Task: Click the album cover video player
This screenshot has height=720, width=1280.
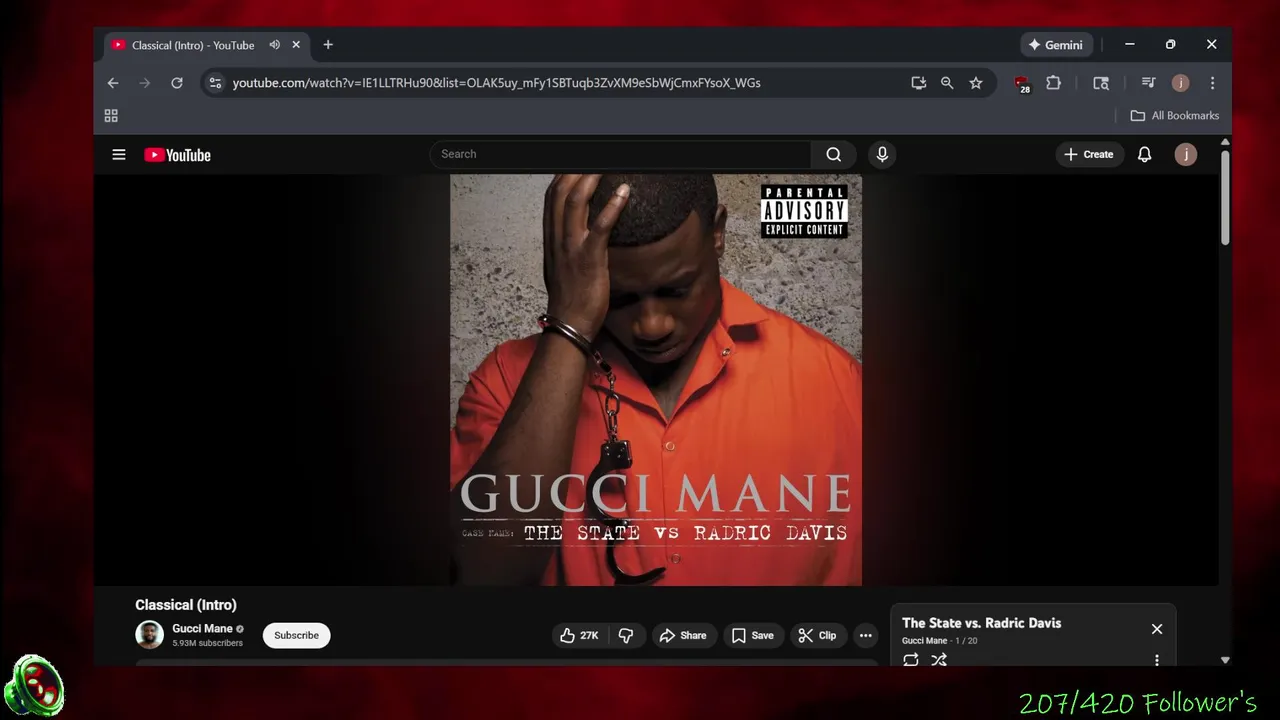Action: [656, 380]
